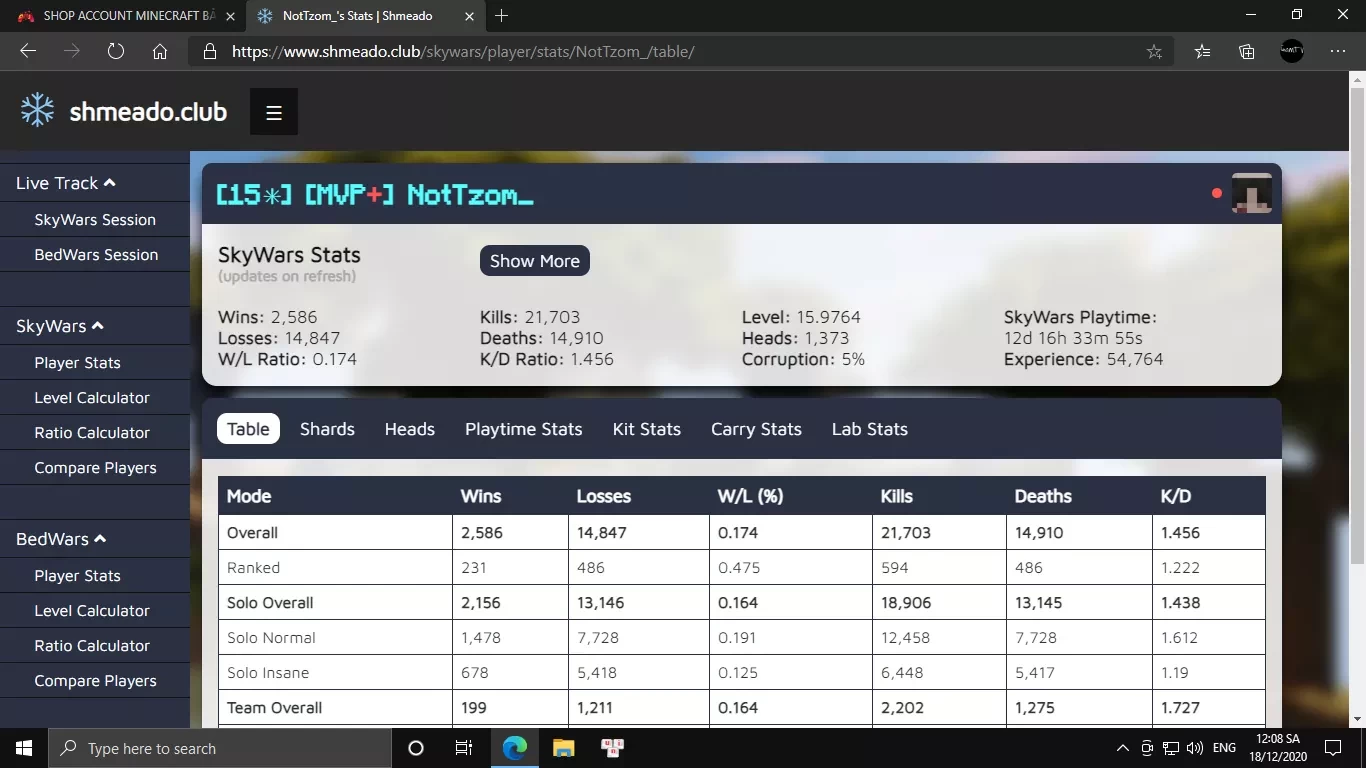
Task: Switch to the Shards tab
Action: coord(327,429)
